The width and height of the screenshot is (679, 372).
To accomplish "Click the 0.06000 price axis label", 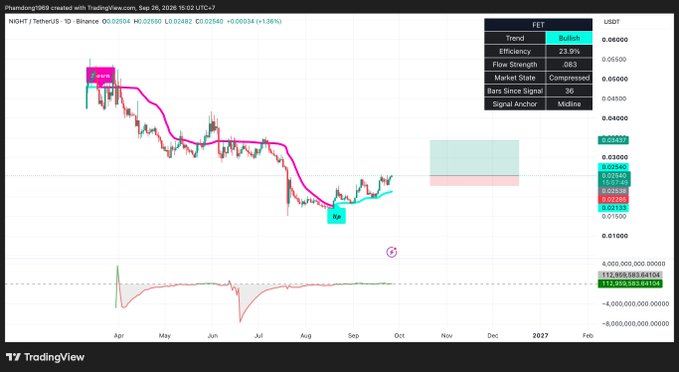I will coord(614,40).
